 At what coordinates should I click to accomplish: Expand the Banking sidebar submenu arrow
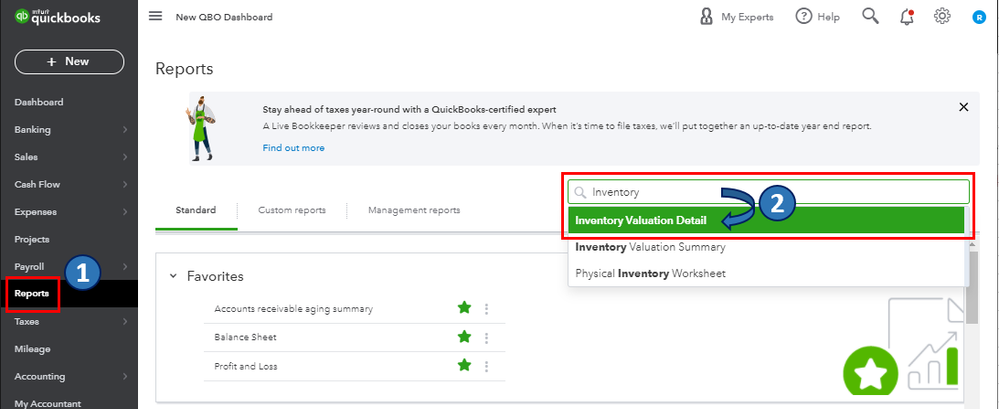click(x=125, y=129)
